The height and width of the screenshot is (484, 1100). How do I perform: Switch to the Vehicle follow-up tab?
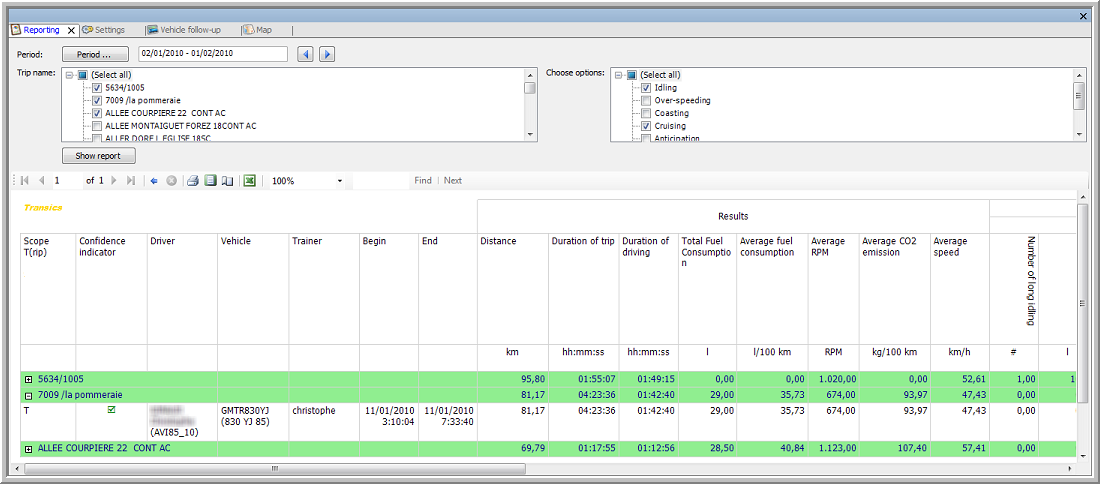pyautogui.click(x=185, y=30)
